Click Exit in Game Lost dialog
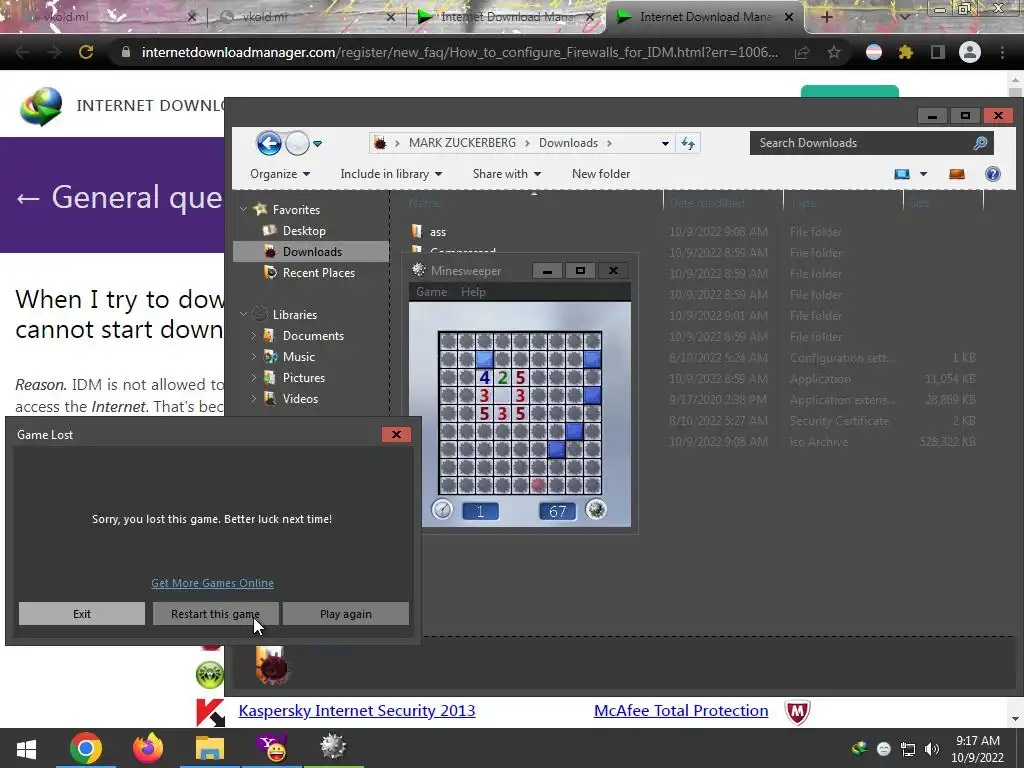The image size is (1024, 768). click(82, 614)
